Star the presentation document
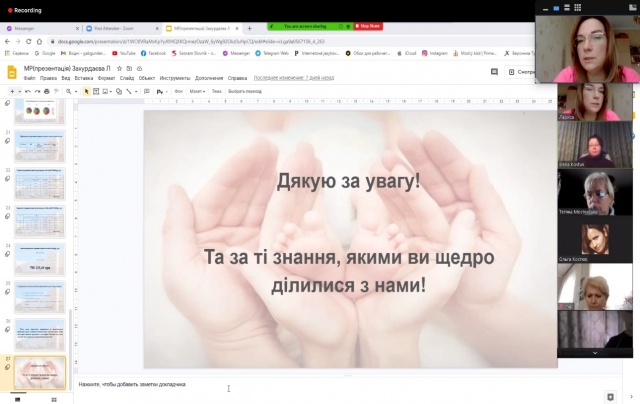The width and height of the screenshot is (640, 404). coord(119,69)
